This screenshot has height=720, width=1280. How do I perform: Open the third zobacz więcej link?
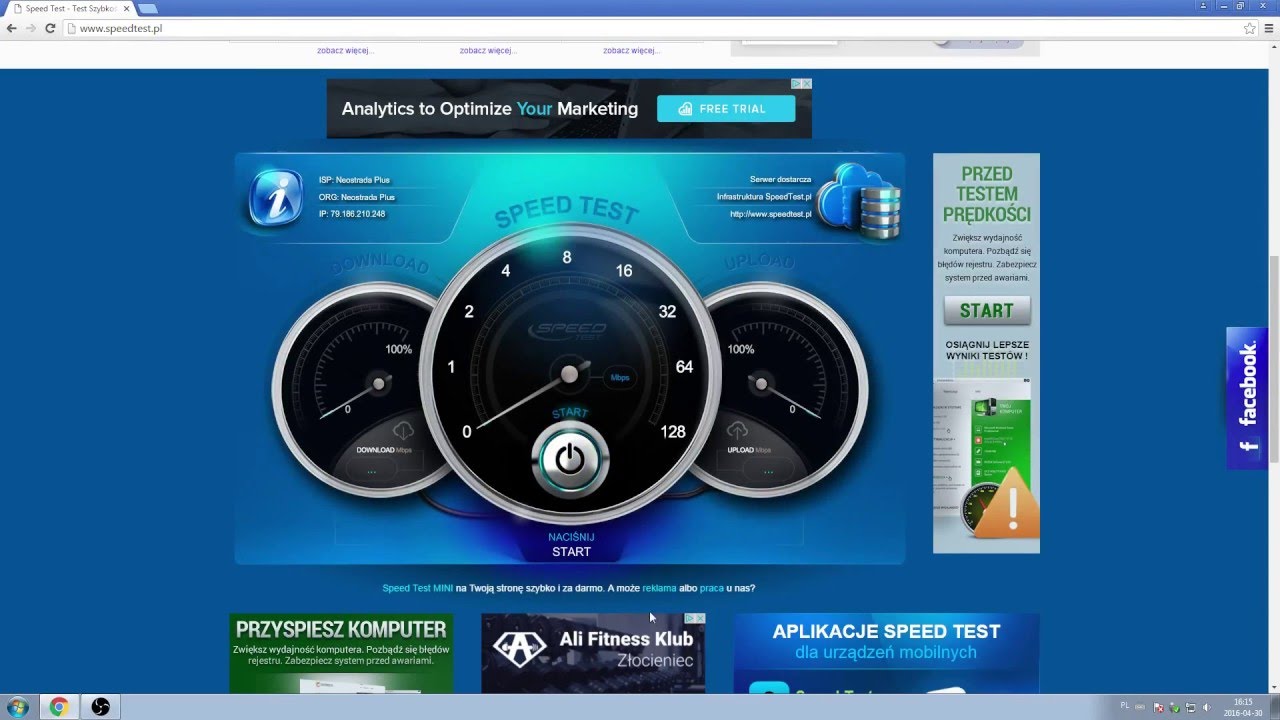pos(631,50)
